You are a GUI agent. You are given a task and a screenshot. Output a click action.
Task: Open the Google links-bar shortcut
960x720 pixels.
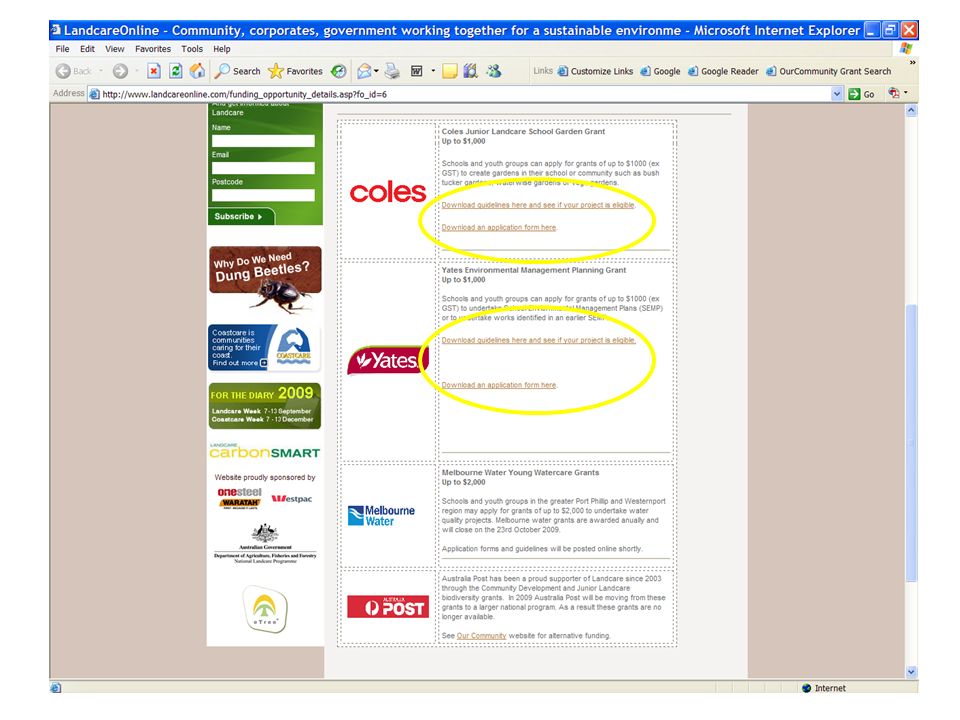click(x=660, y=71)
